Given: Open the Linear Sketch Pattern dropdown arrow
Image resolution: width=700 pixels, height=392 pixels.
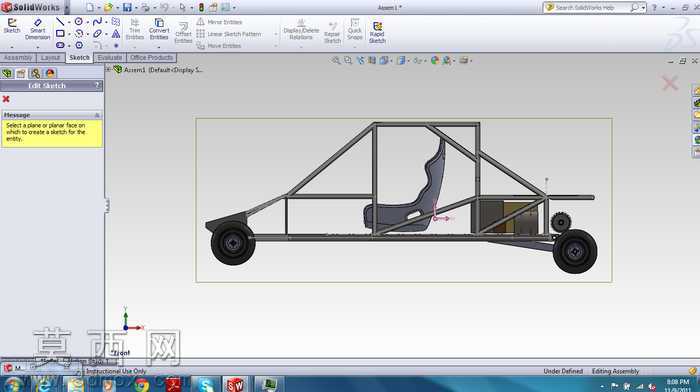Looking at the screenshot, I should pos(275,34).
